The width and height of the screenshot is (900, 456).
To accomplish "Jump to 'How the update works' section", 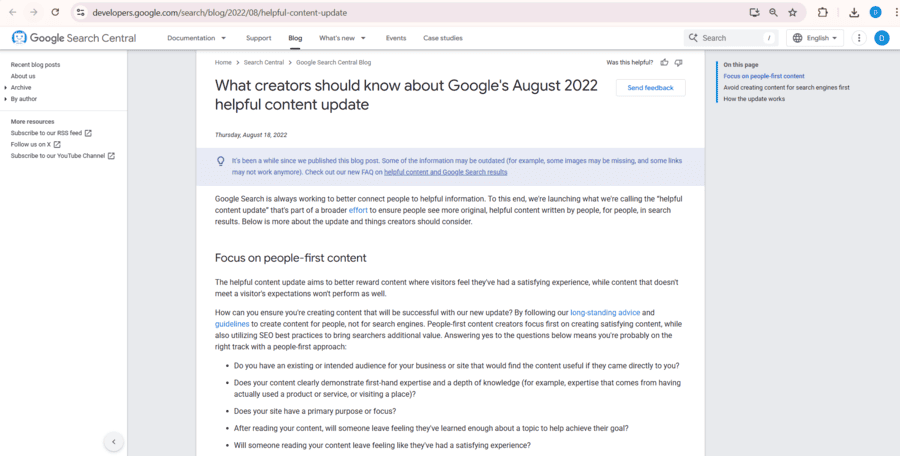I will click(x=754, y=99).
